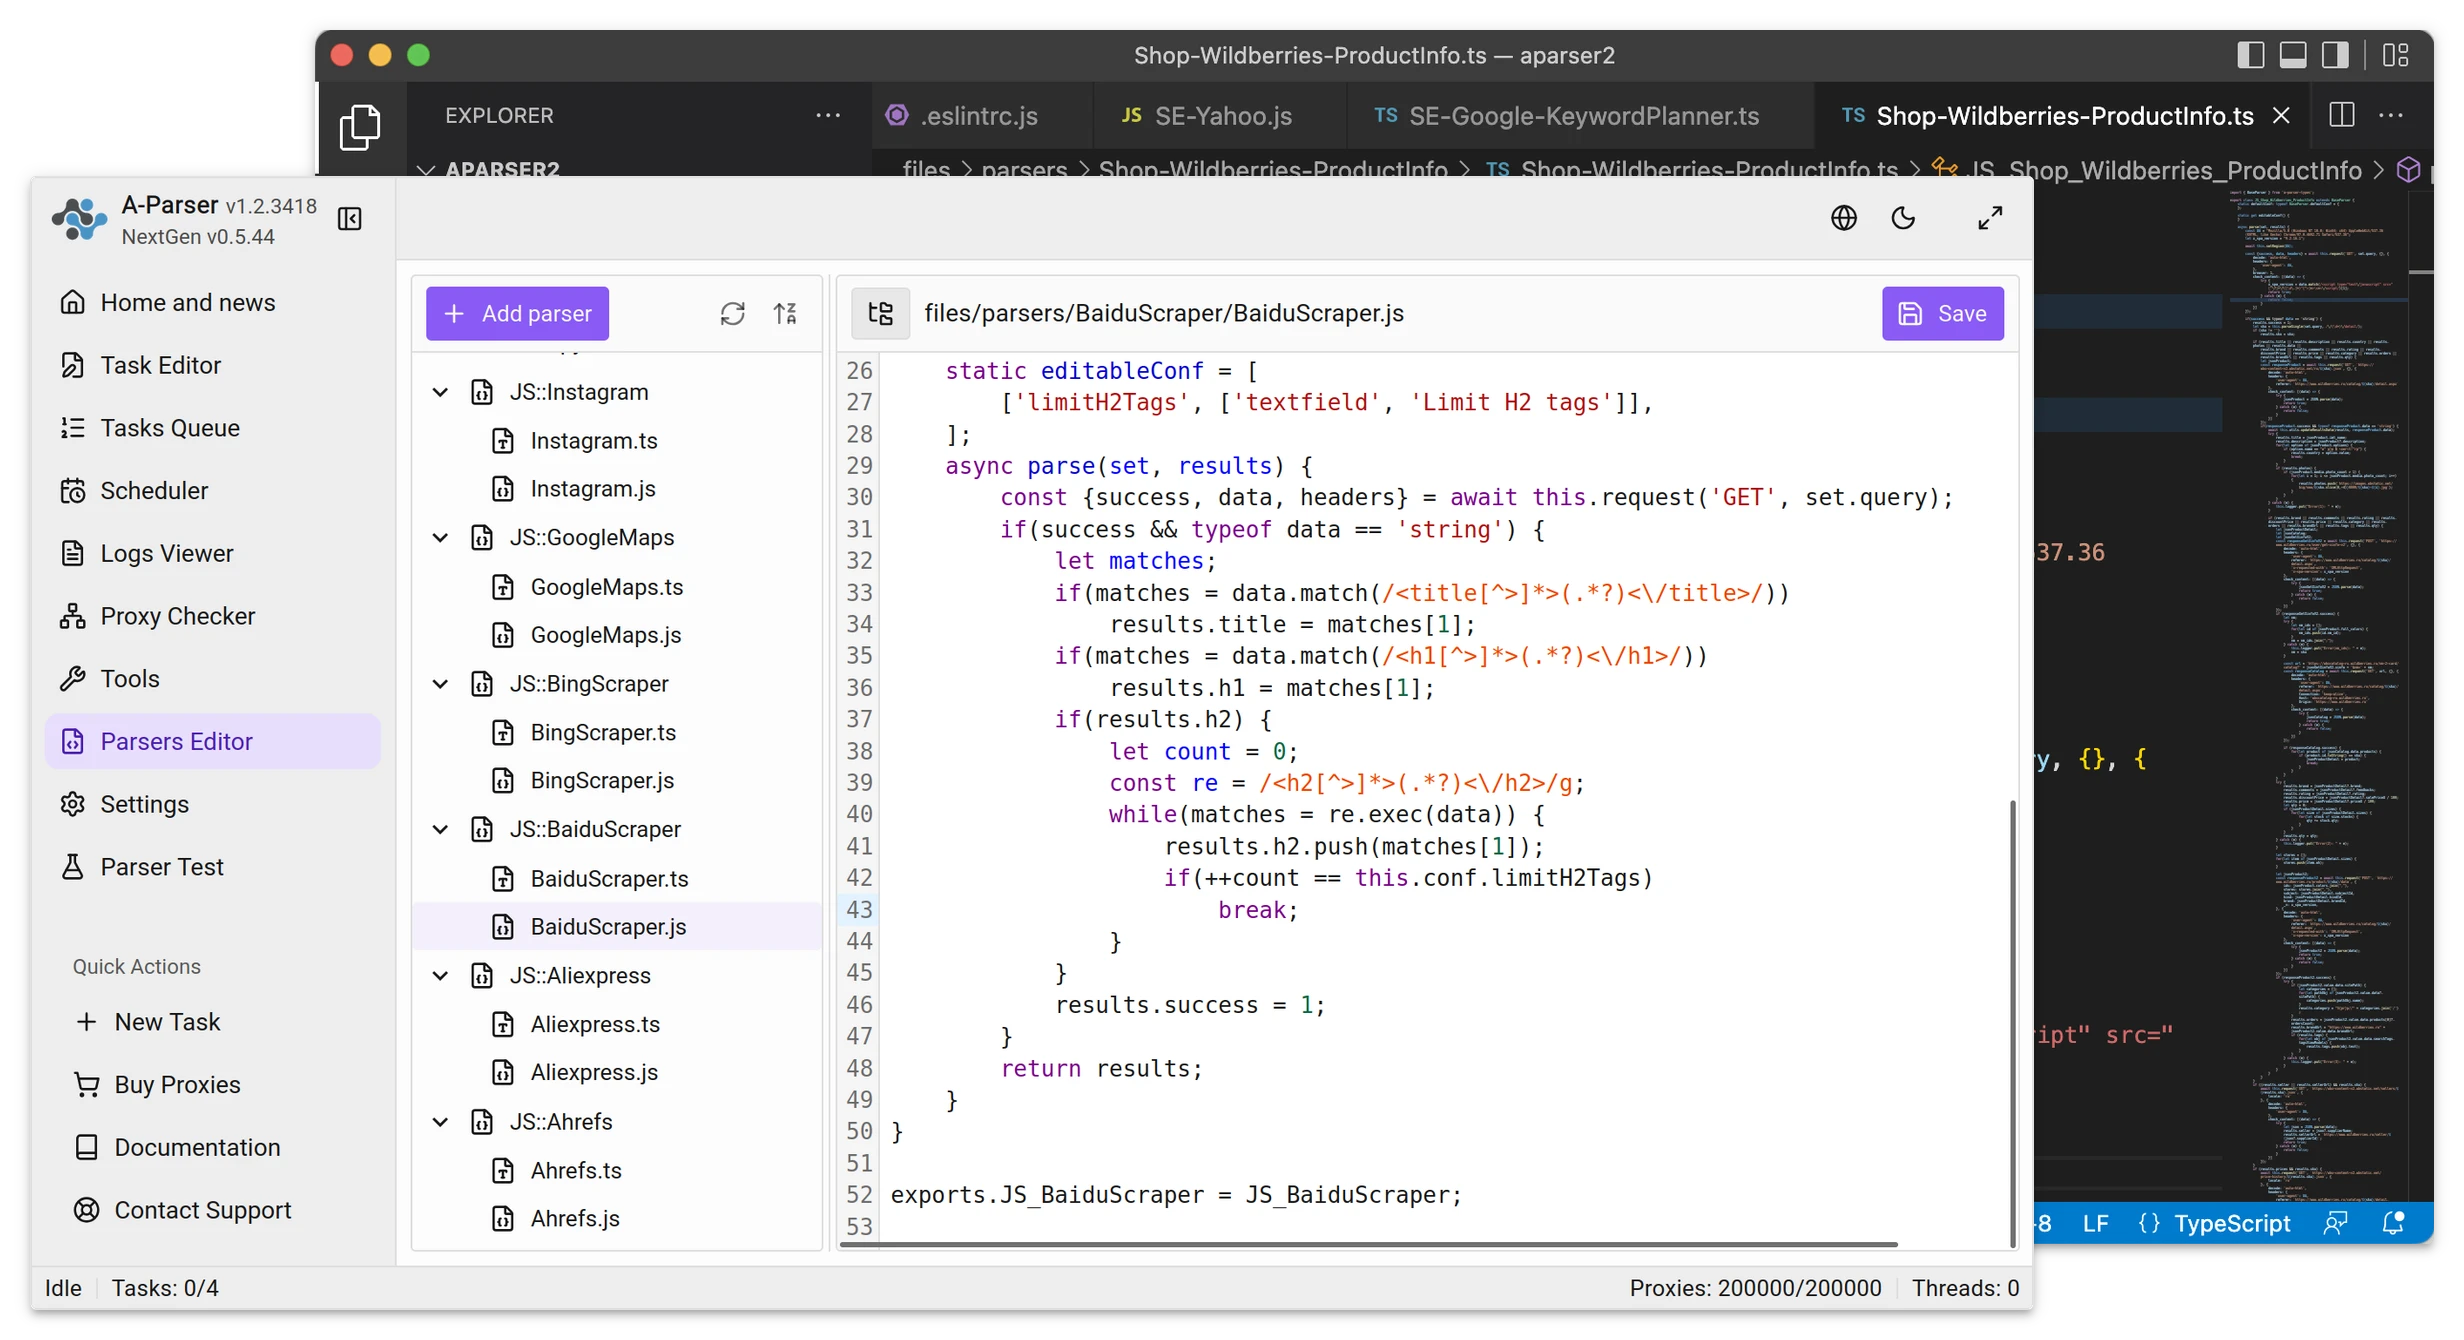The height and width of the screenshot is (1340, 2464).
Task: Toggle VS Code secondary side bar
Action: [x=2335, y=55]
